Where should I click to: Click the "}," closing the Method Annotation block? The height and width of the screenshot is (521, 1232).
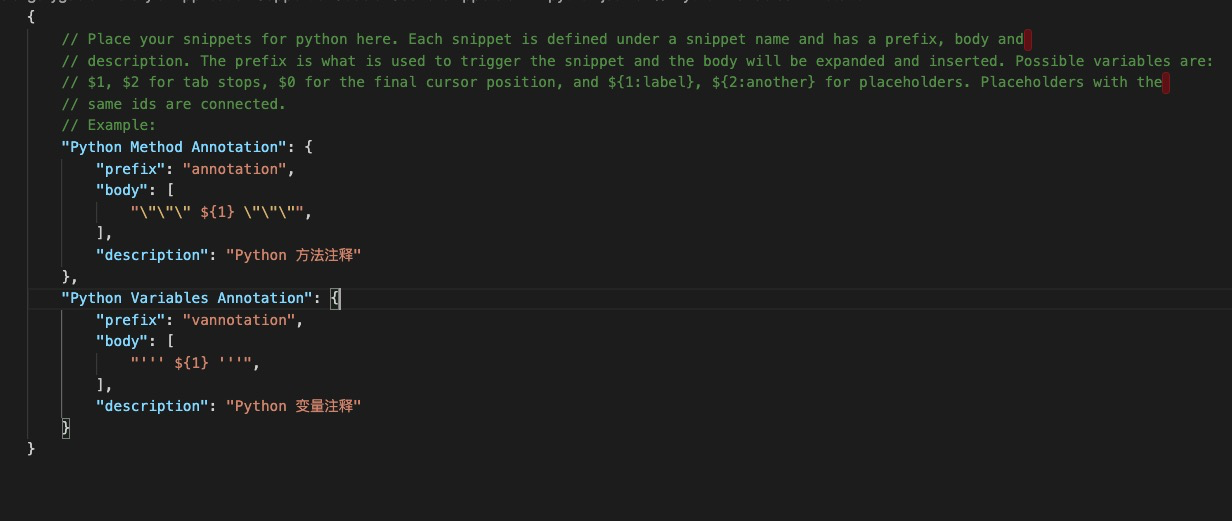(70, 277)
